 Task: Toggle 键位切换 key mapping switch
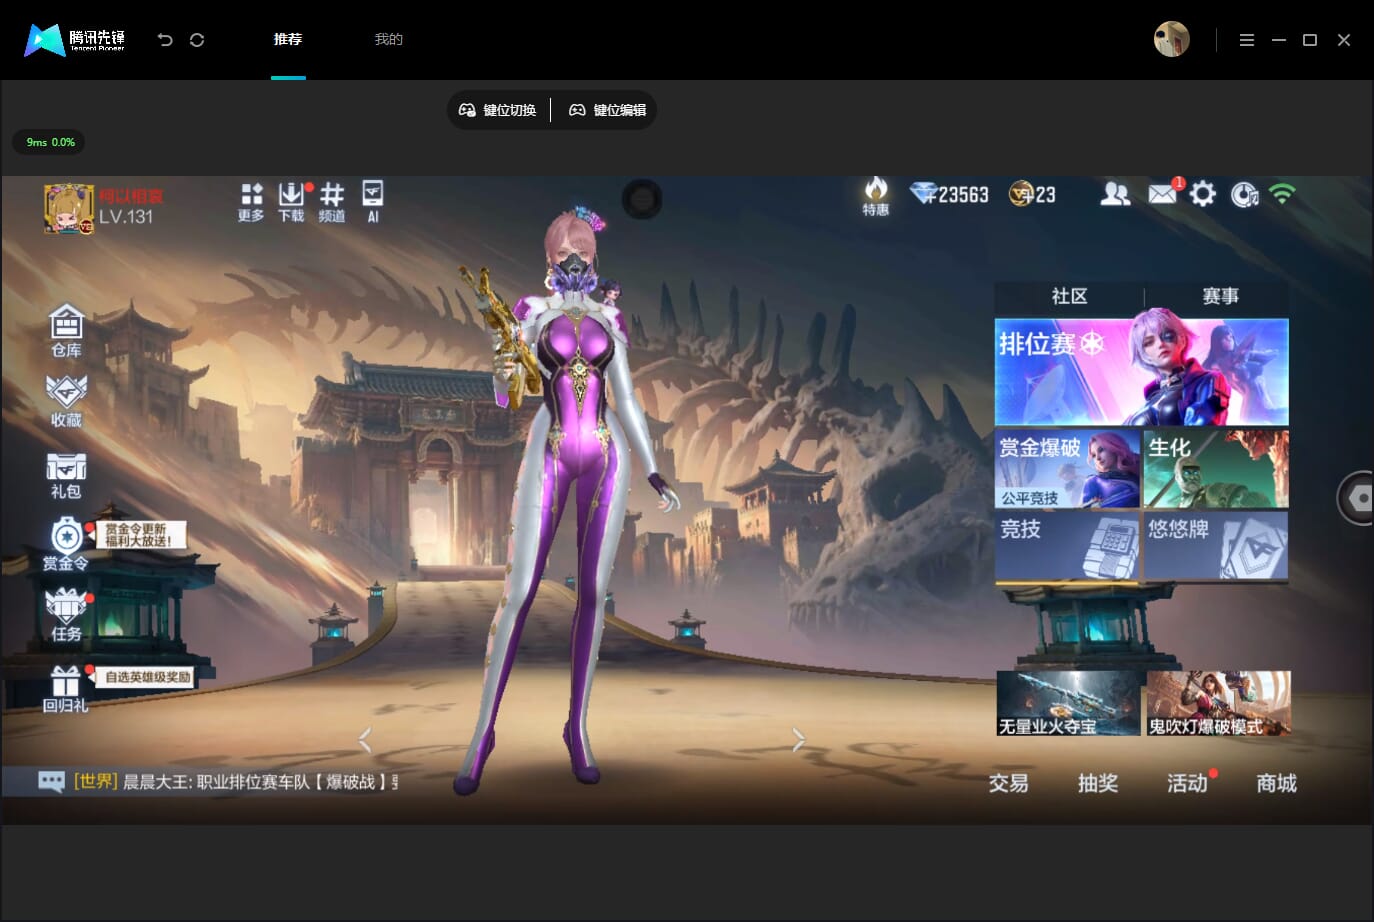[497, 110]
